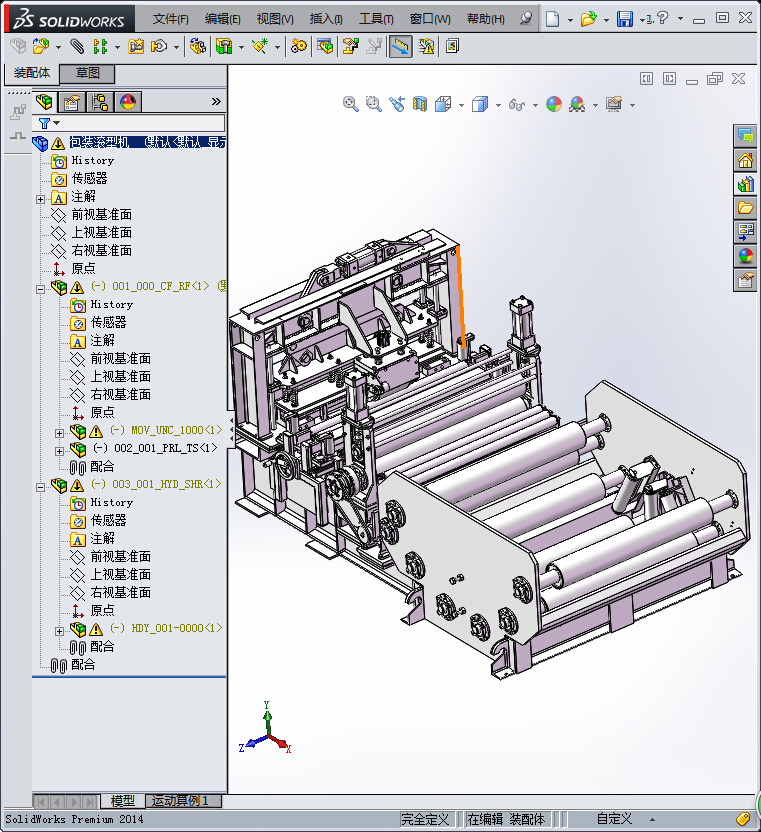
Task: Open the Insert Components dropdown arrow
Action: click(58, 48)
